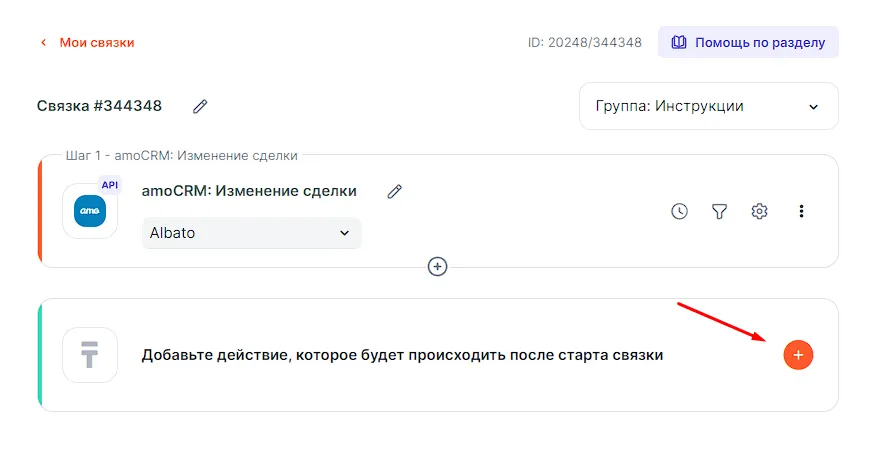This screenshot has width=891, height=462.
Task: Open the filter funnel icon in step 1
Action: [x=719, y=211]
